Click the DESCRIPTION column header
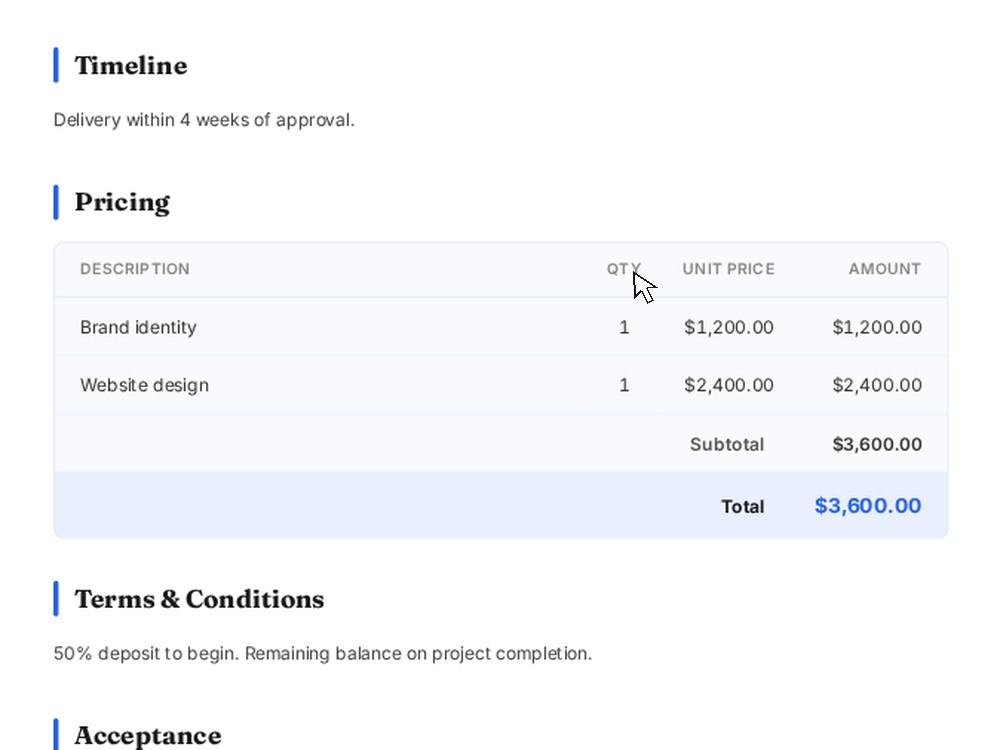 (x=135, y=269)
